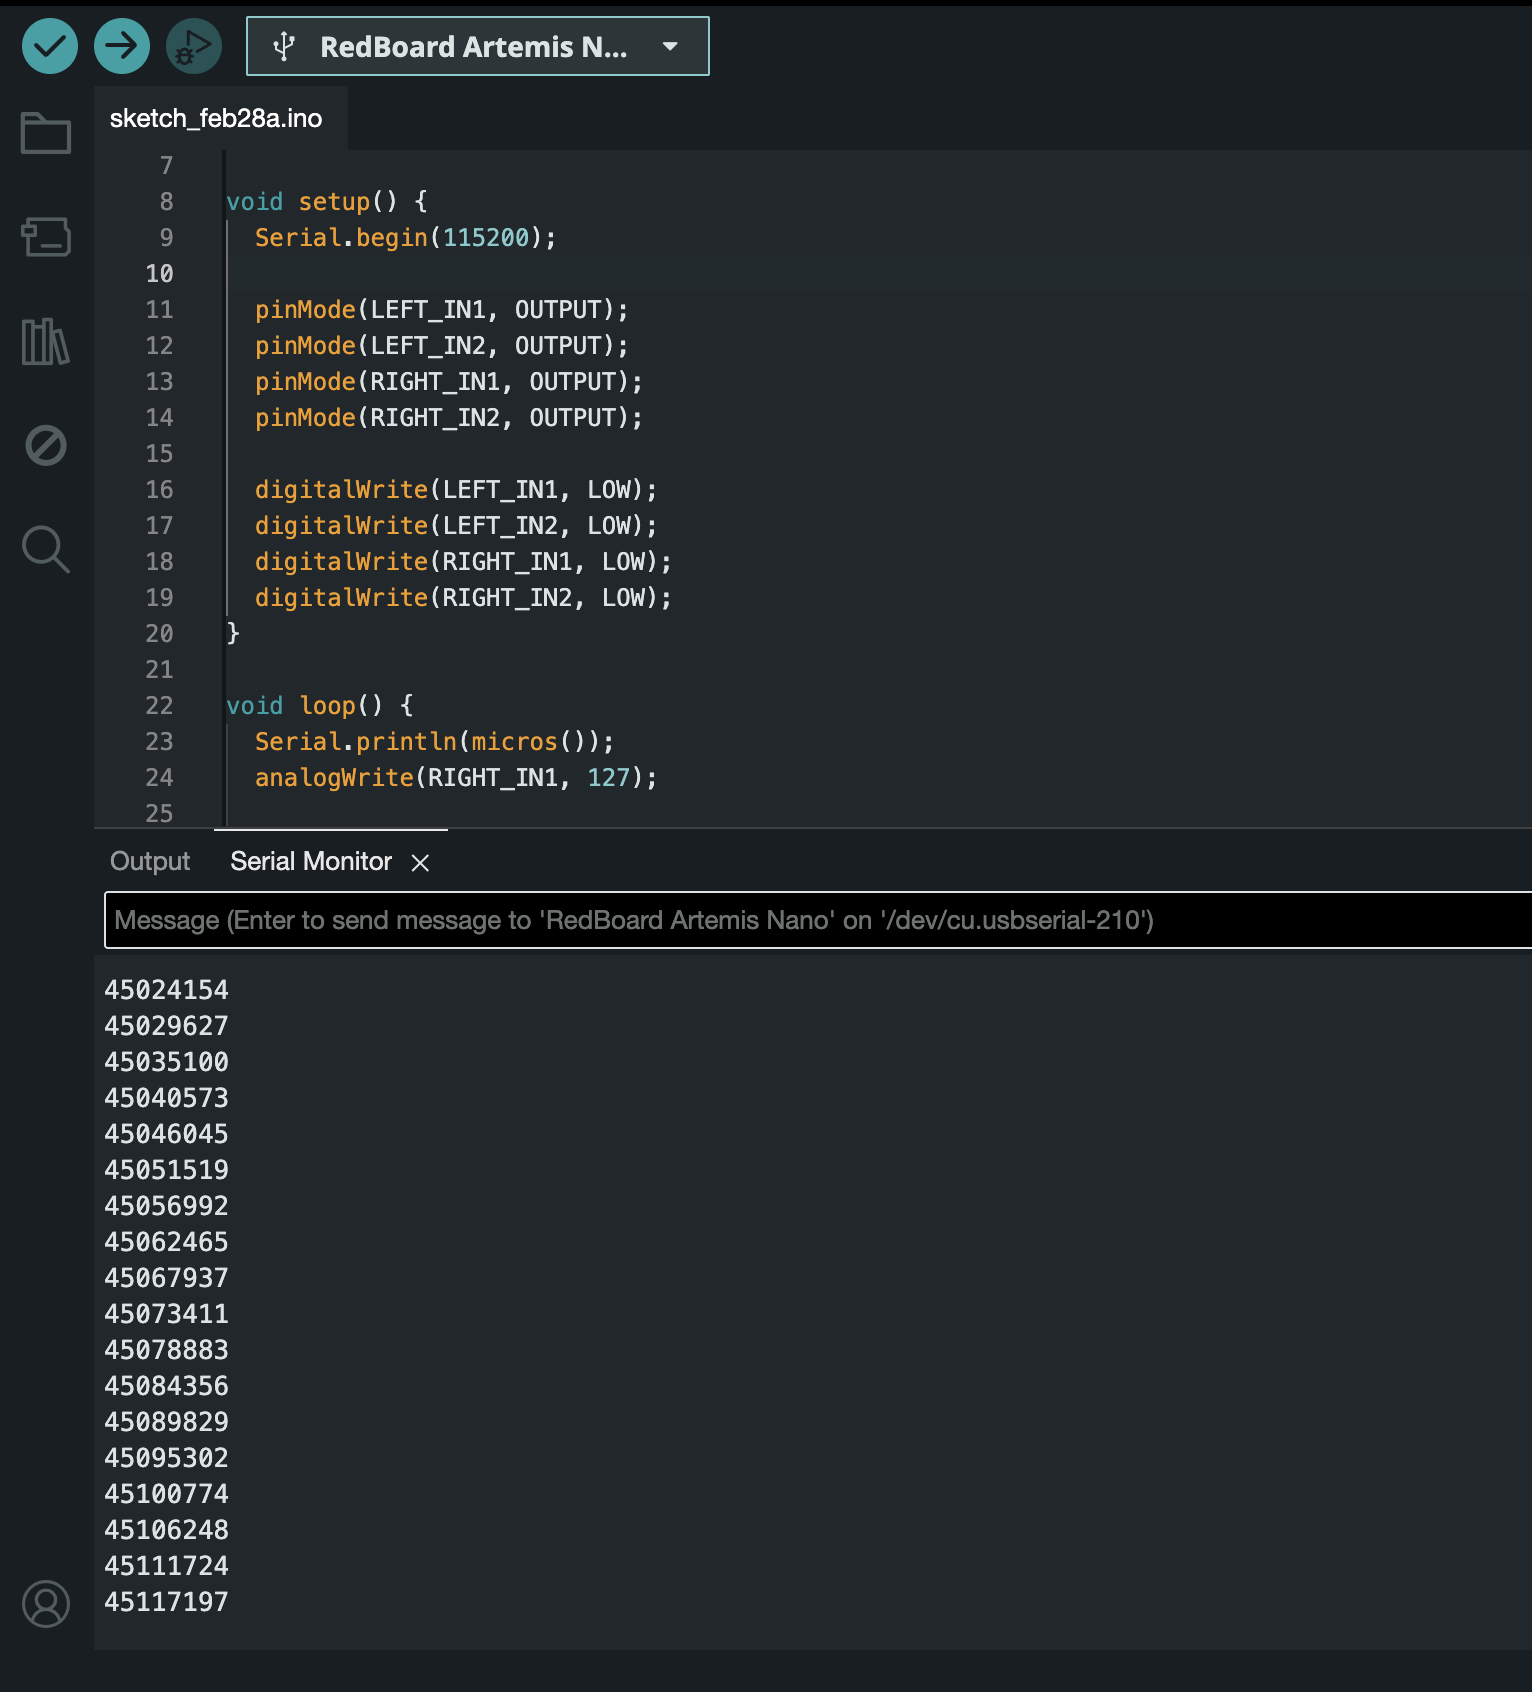Viewport: 1532px width, 1692px height.
Task: Click the board selector caret arrow
Action: 670,46
